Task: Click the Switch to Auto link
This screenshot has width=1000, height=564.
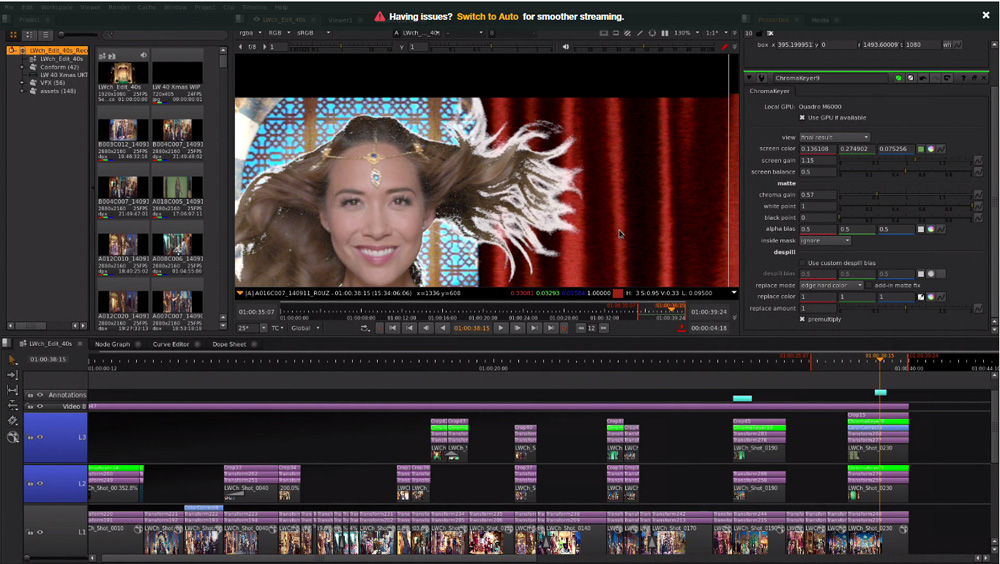Action: (487, 17)
